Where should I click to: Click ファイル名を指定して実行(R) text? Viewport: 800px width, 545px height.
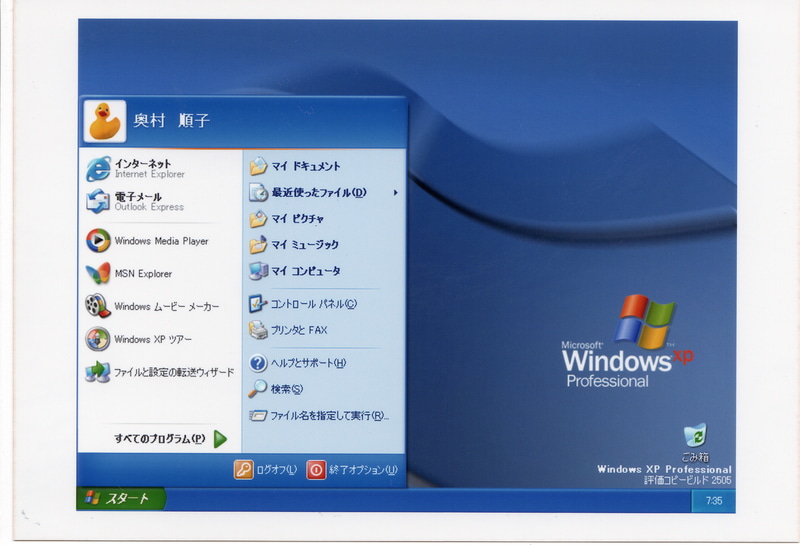330,416
